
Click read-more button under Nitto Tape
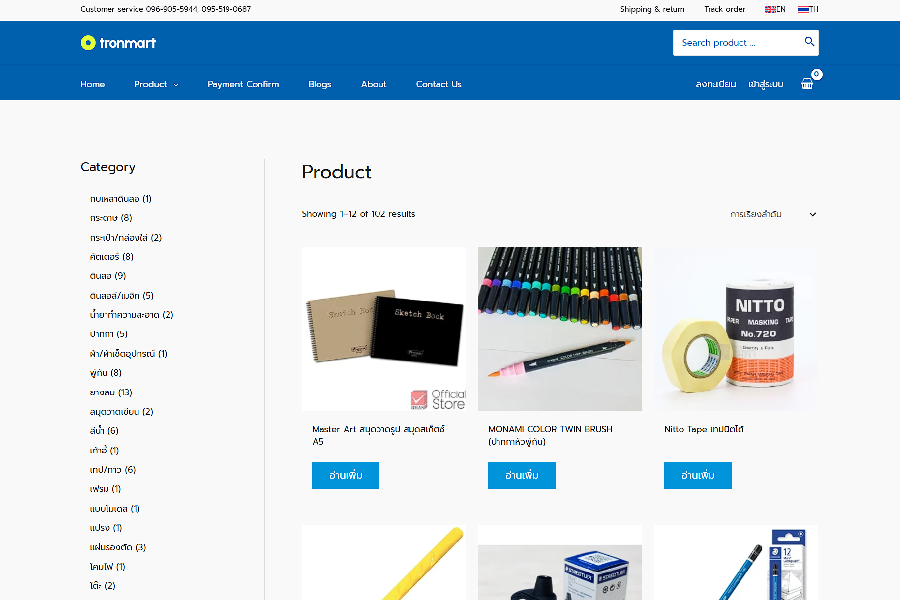pyautogui.click(x=698, y=475)
